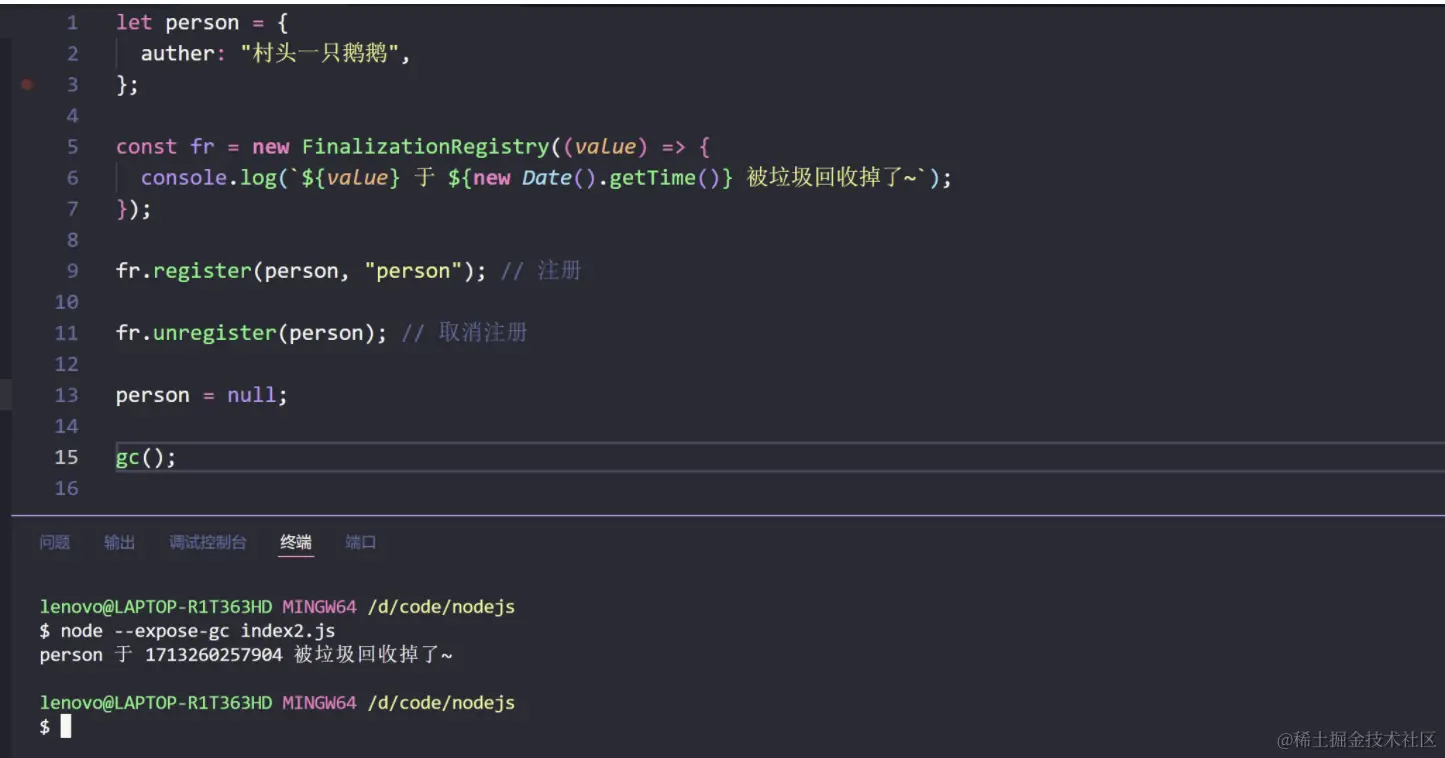Screen dimensions: 1445x758
Task: Click line number 1 in the gutter
Action: pyautogui.click(x=72, y=22)
